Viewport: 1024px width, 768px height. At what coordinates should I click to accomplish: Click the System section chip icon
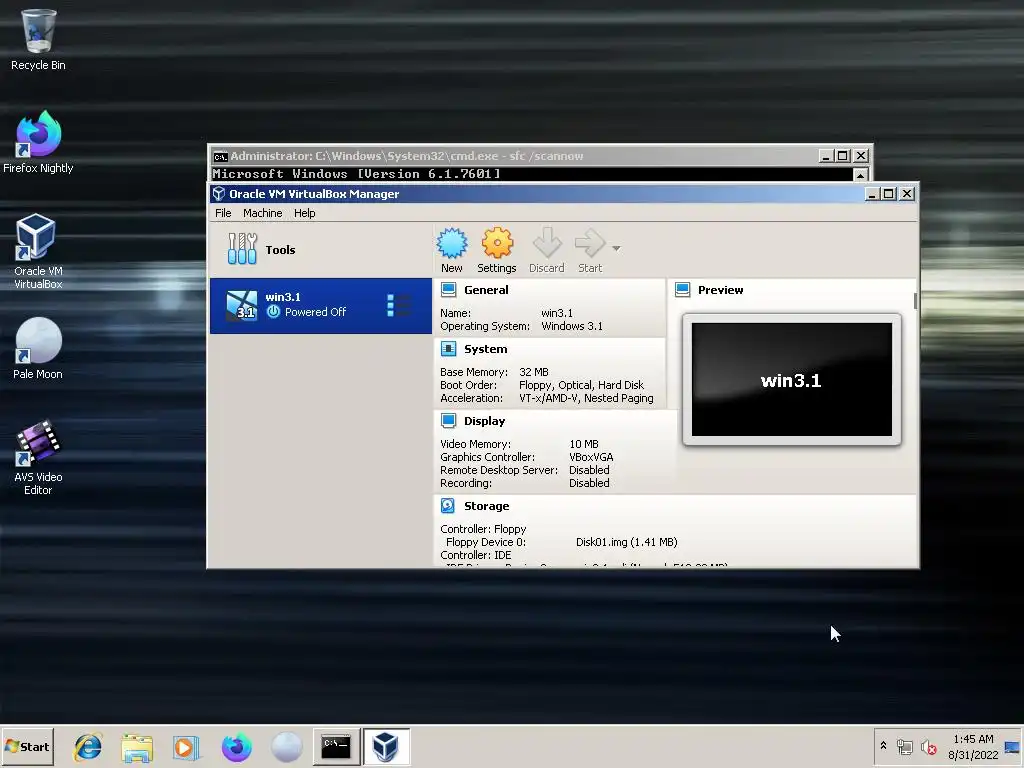448,349
